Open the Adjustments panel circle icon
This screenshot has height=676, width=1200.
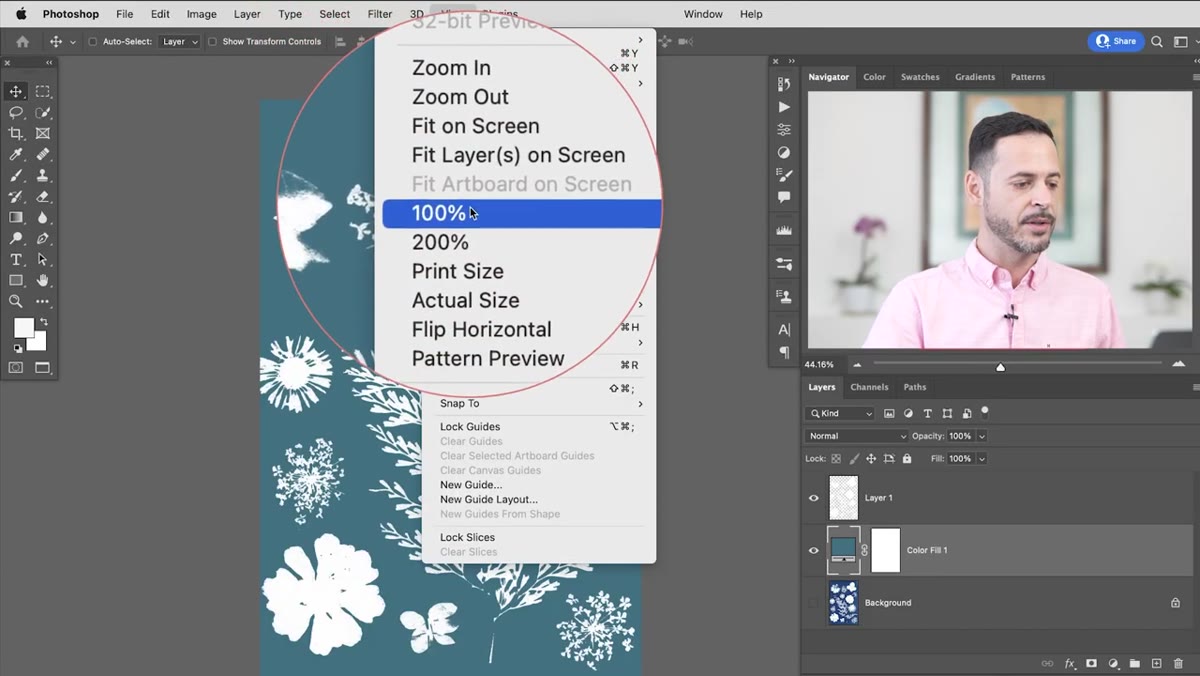tap(784, 153)
